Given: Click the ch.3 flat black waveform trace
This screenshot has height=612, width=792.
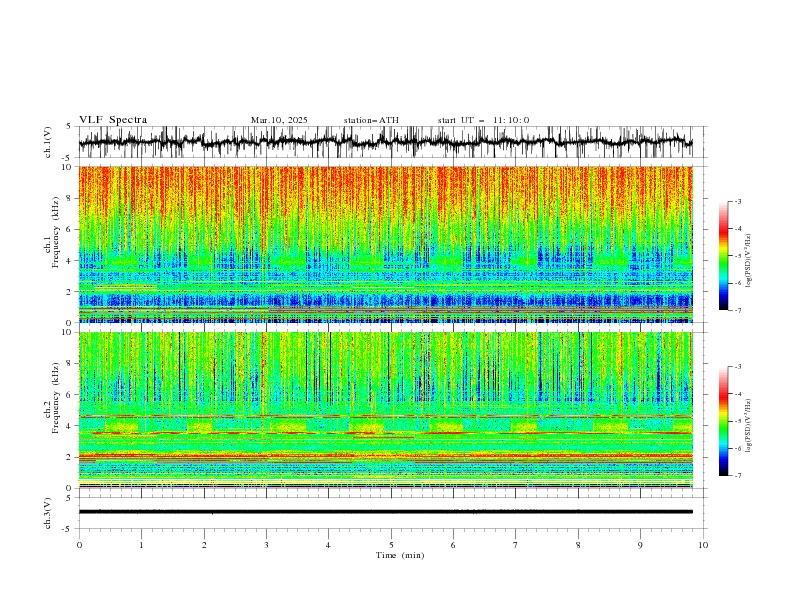Looking at the screenshot, I should click(x=386, y=512).
